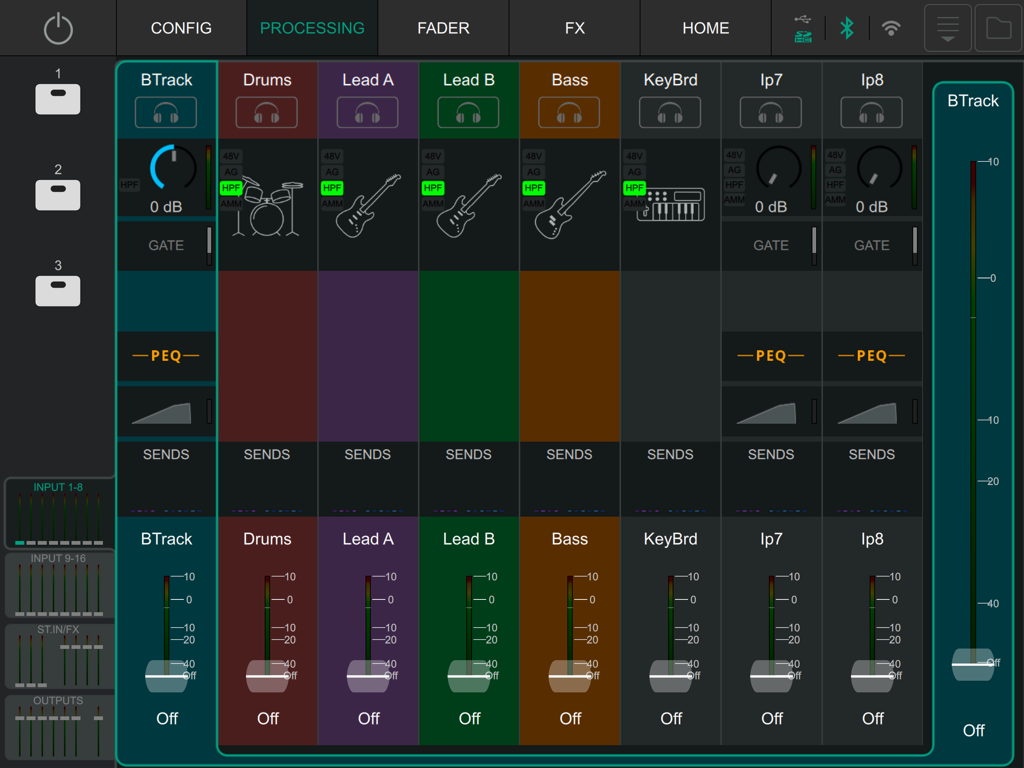This screenshot has width=1024, height=768.
Task: Open the channel view dropdown menu
Action: point(946,28)
